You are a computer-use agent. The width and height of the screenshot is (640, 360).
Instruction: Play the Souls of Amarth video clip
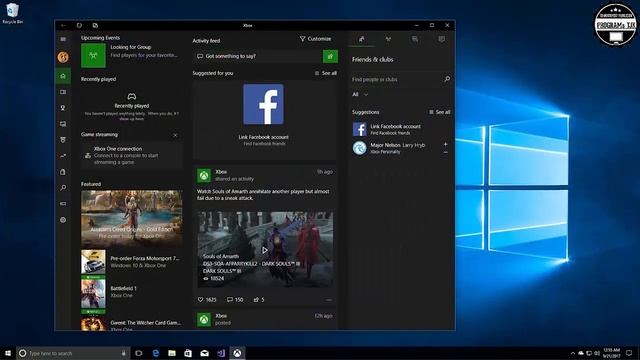pyautogui.click(x=264, y=250)
